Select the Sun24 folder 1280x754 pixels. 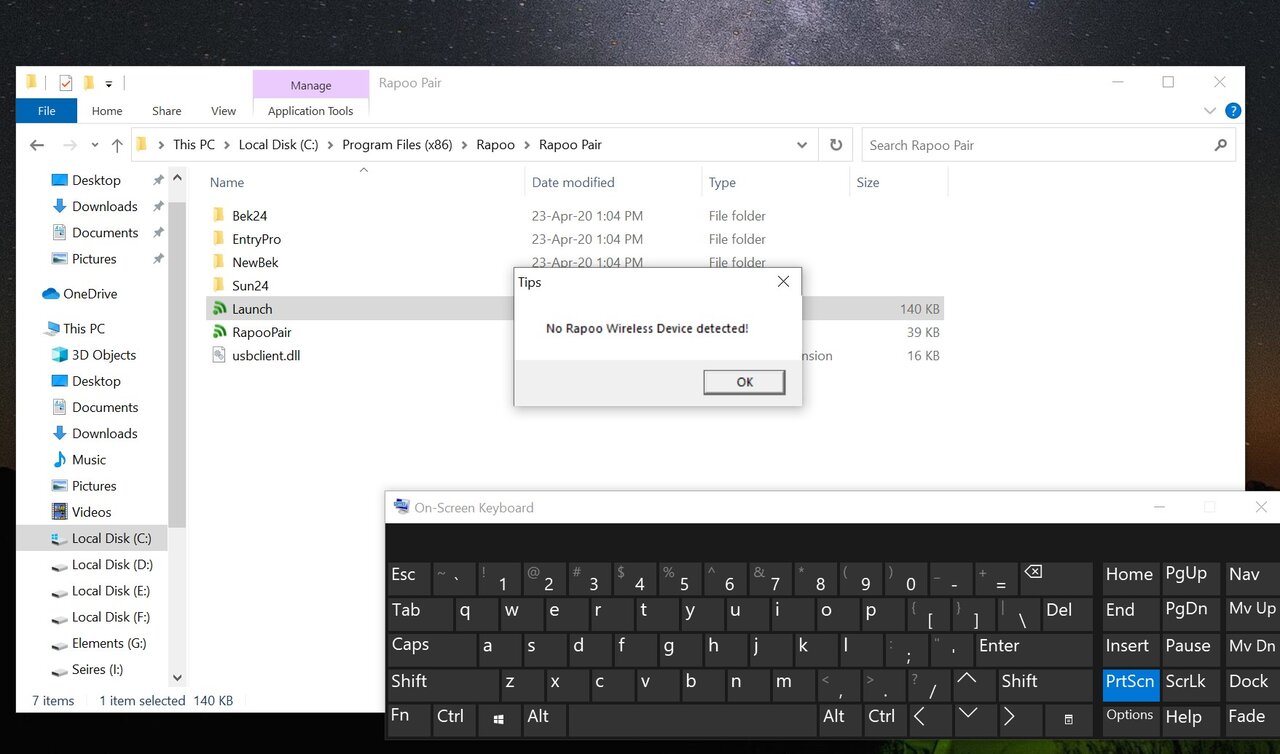(250, 285)
